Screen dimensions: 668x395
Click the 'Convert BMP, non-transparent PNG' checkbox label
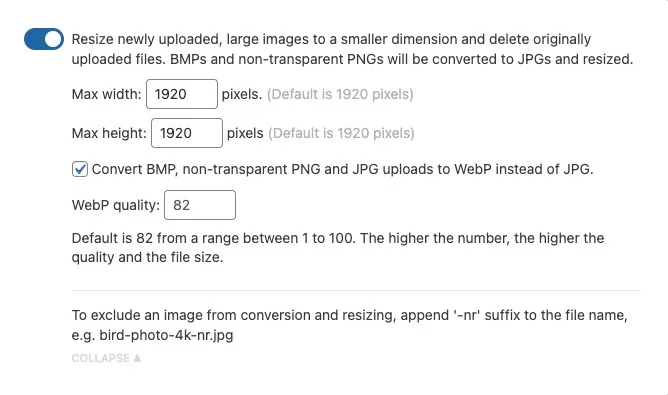343,169
